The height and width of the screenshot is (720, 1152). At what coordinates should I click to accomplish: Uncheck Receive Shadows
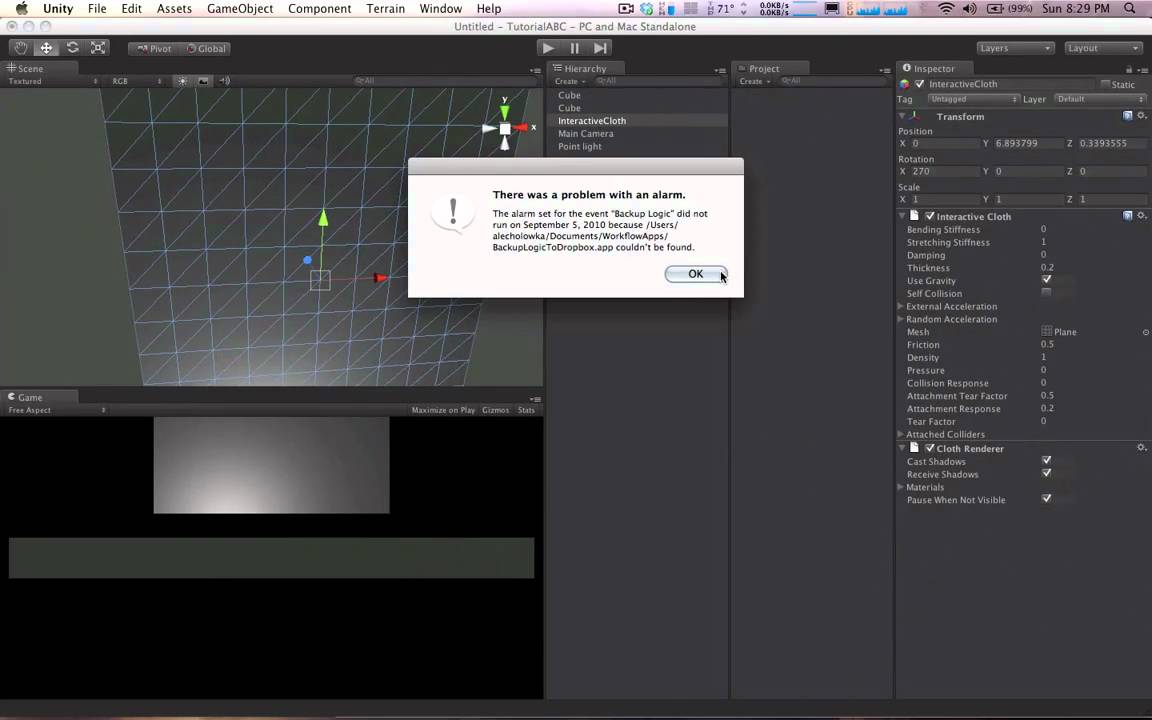click(x=1046, y=473)
